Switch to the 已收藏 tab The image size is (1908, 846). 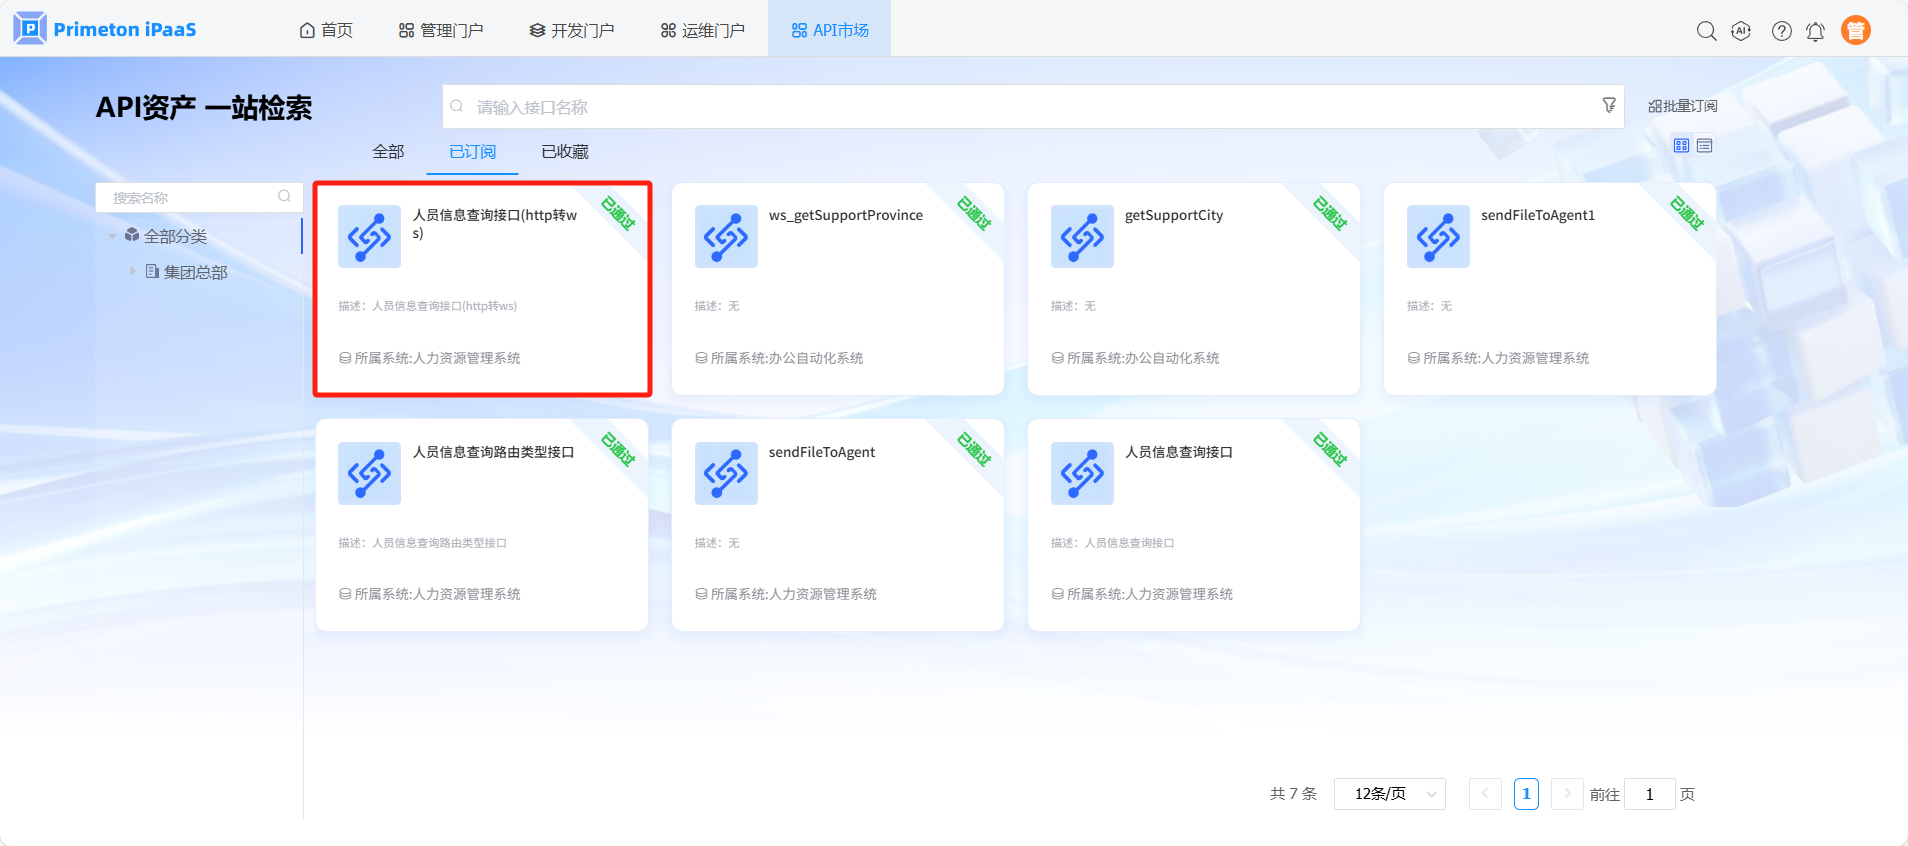point(564,152)
